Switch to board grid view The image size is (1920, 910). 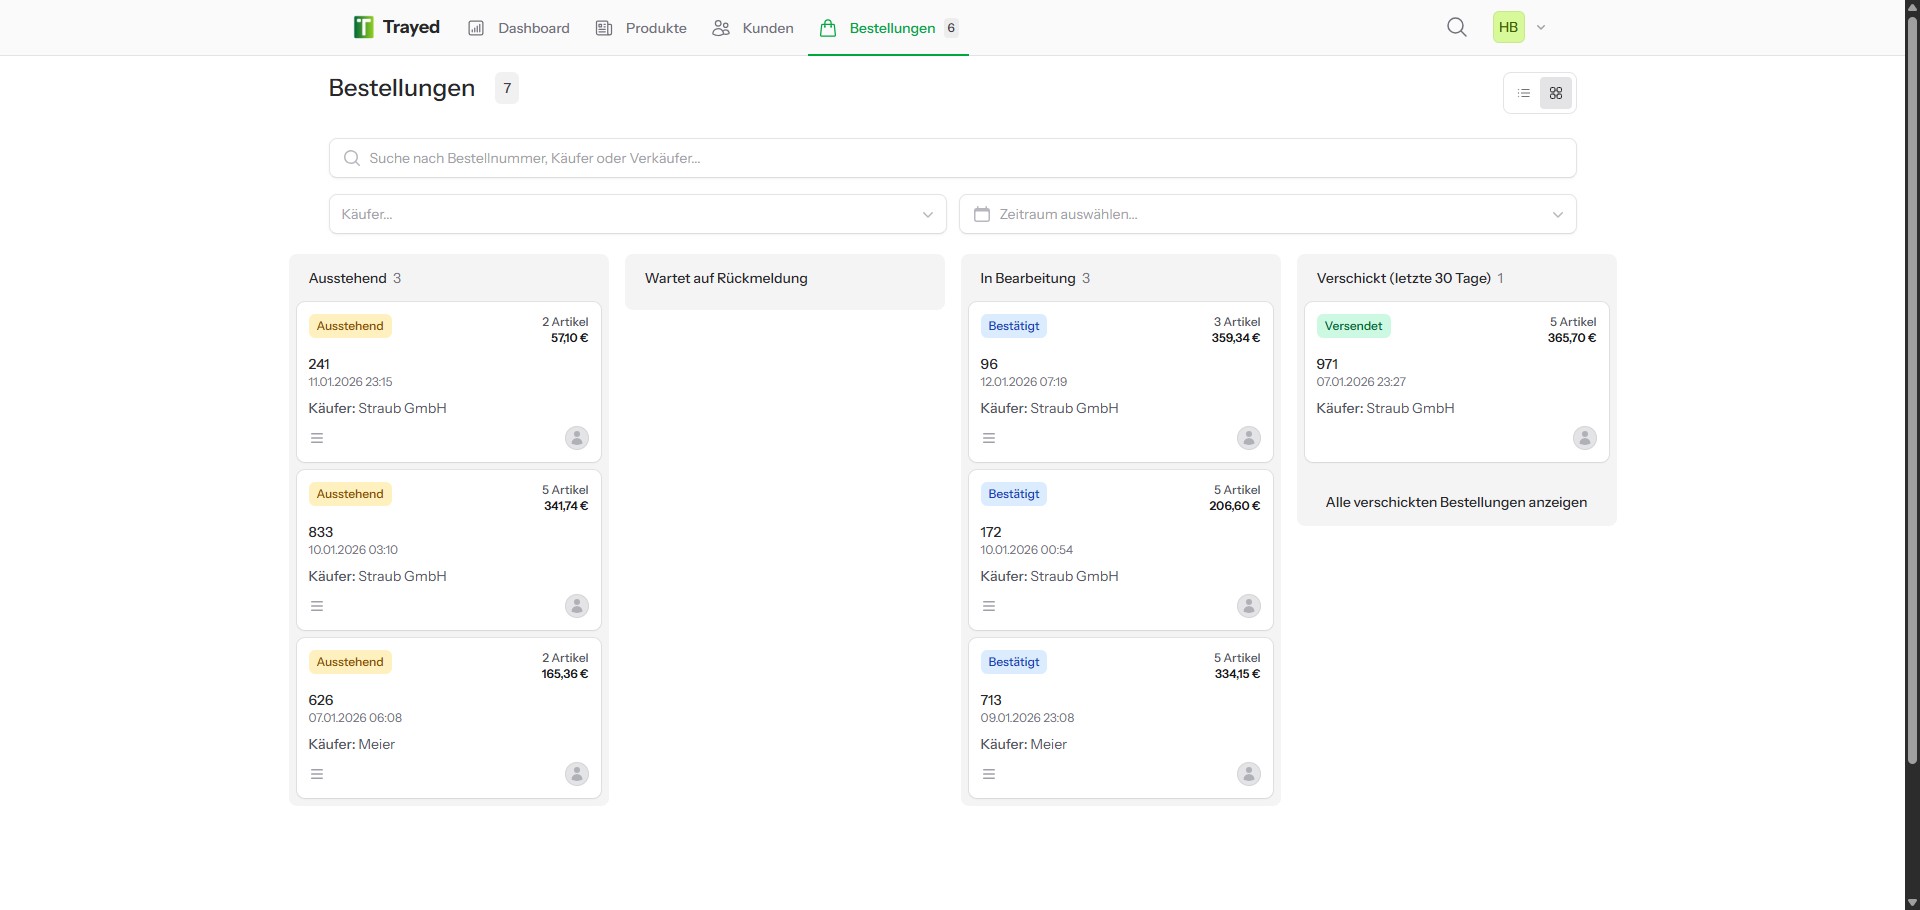pos(1556,93)
